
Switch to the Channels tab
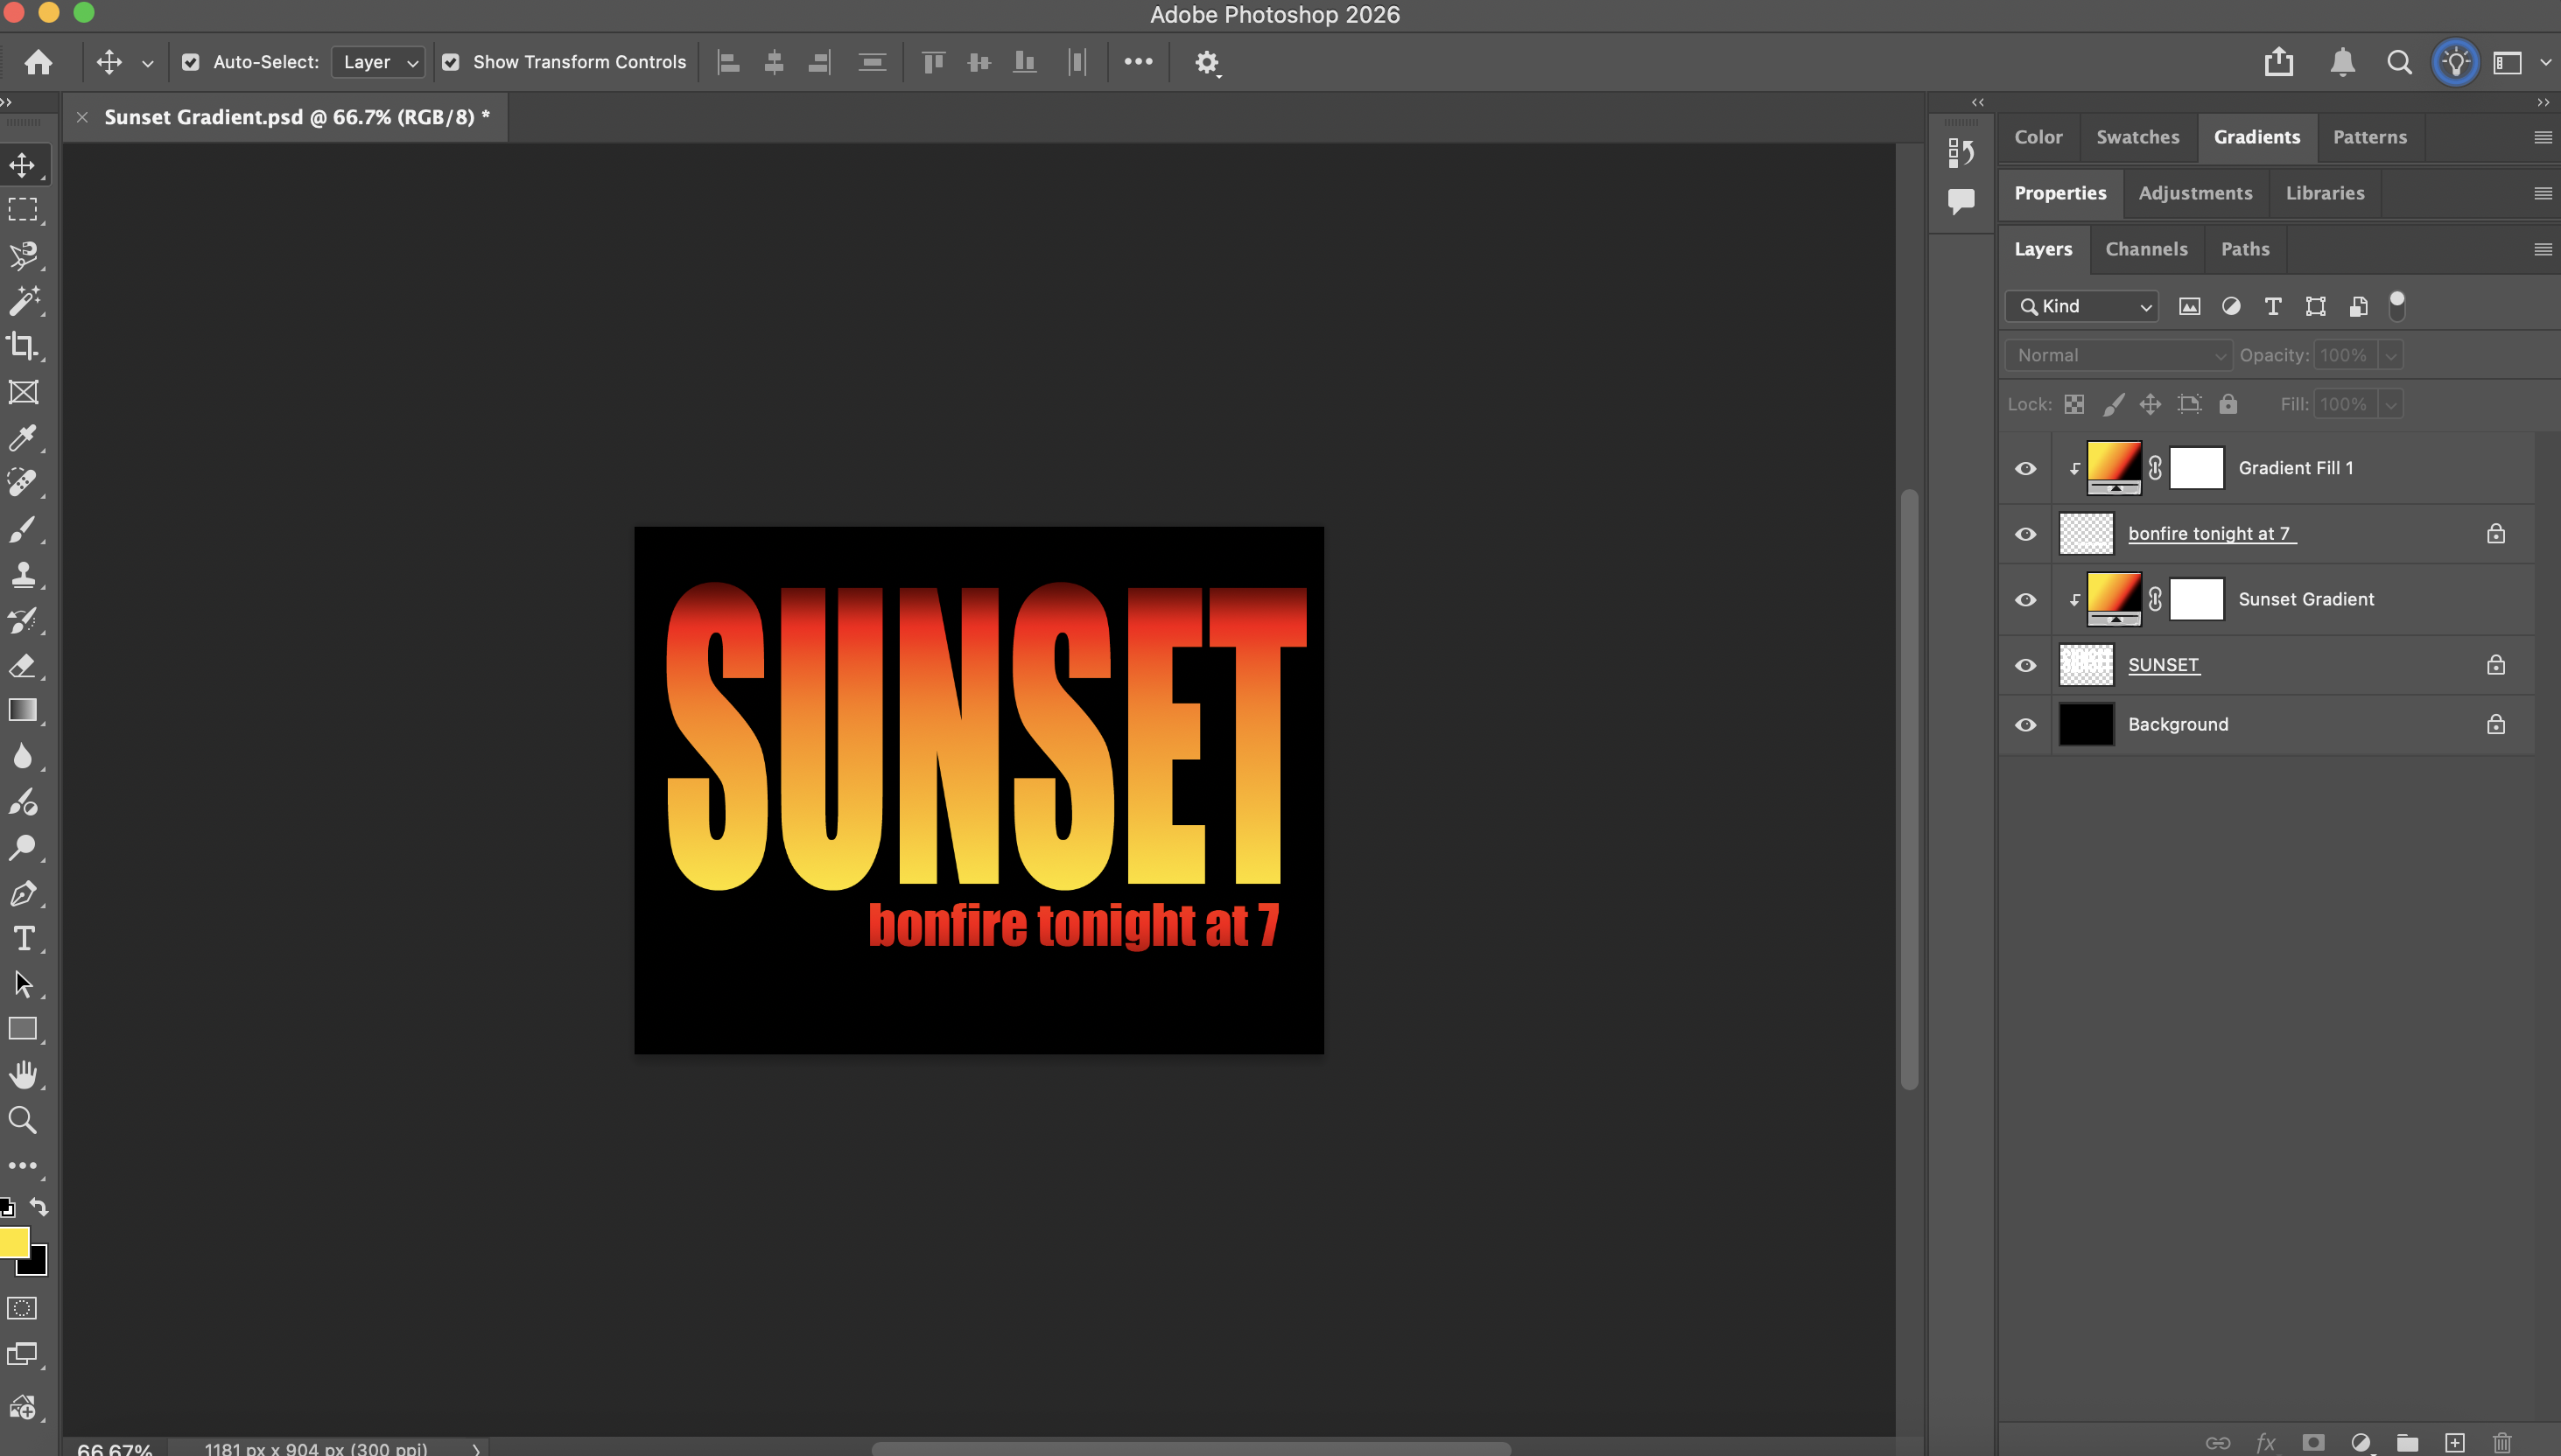point(2146,249)
